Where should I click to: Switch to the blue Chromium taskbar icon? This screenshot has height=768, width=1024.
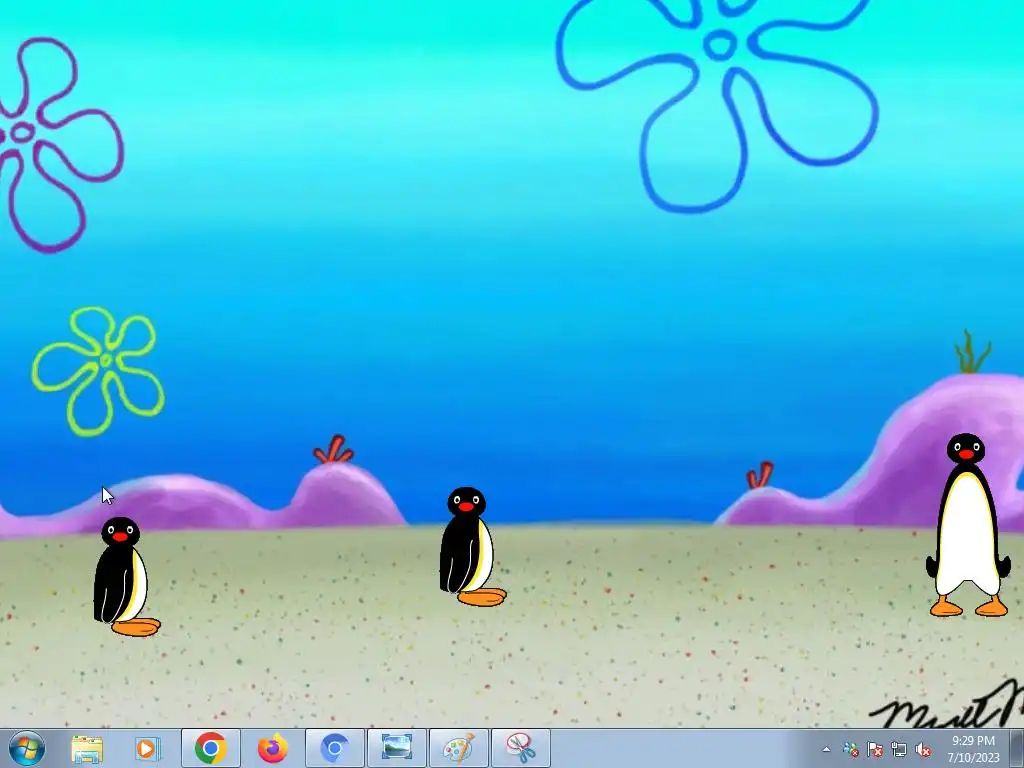coord(335,748)
